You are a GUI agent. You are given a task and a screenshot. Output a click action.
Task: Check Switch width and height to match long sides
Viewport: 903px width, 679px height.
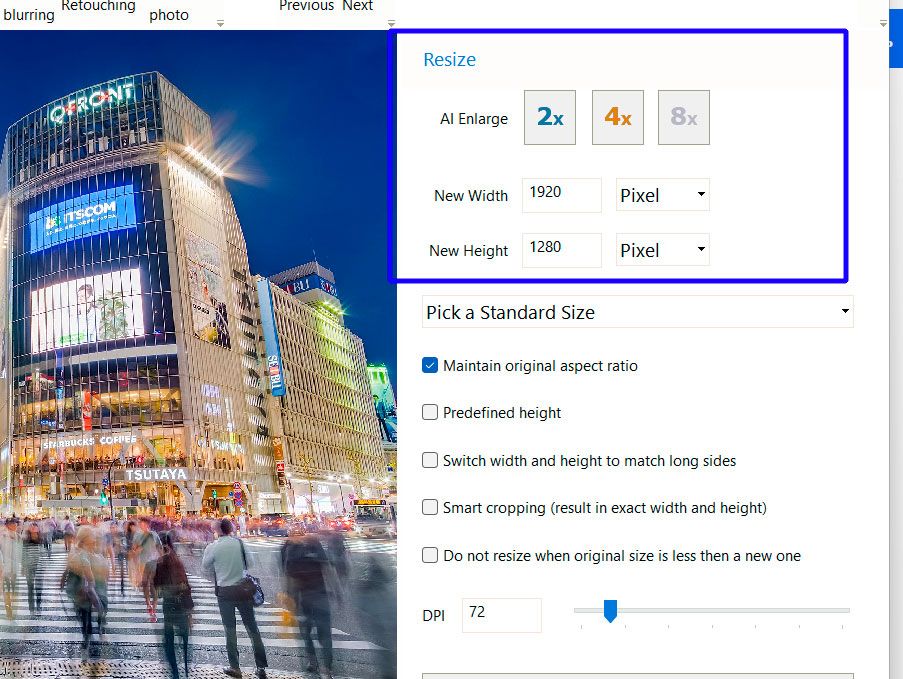(430, 460)
